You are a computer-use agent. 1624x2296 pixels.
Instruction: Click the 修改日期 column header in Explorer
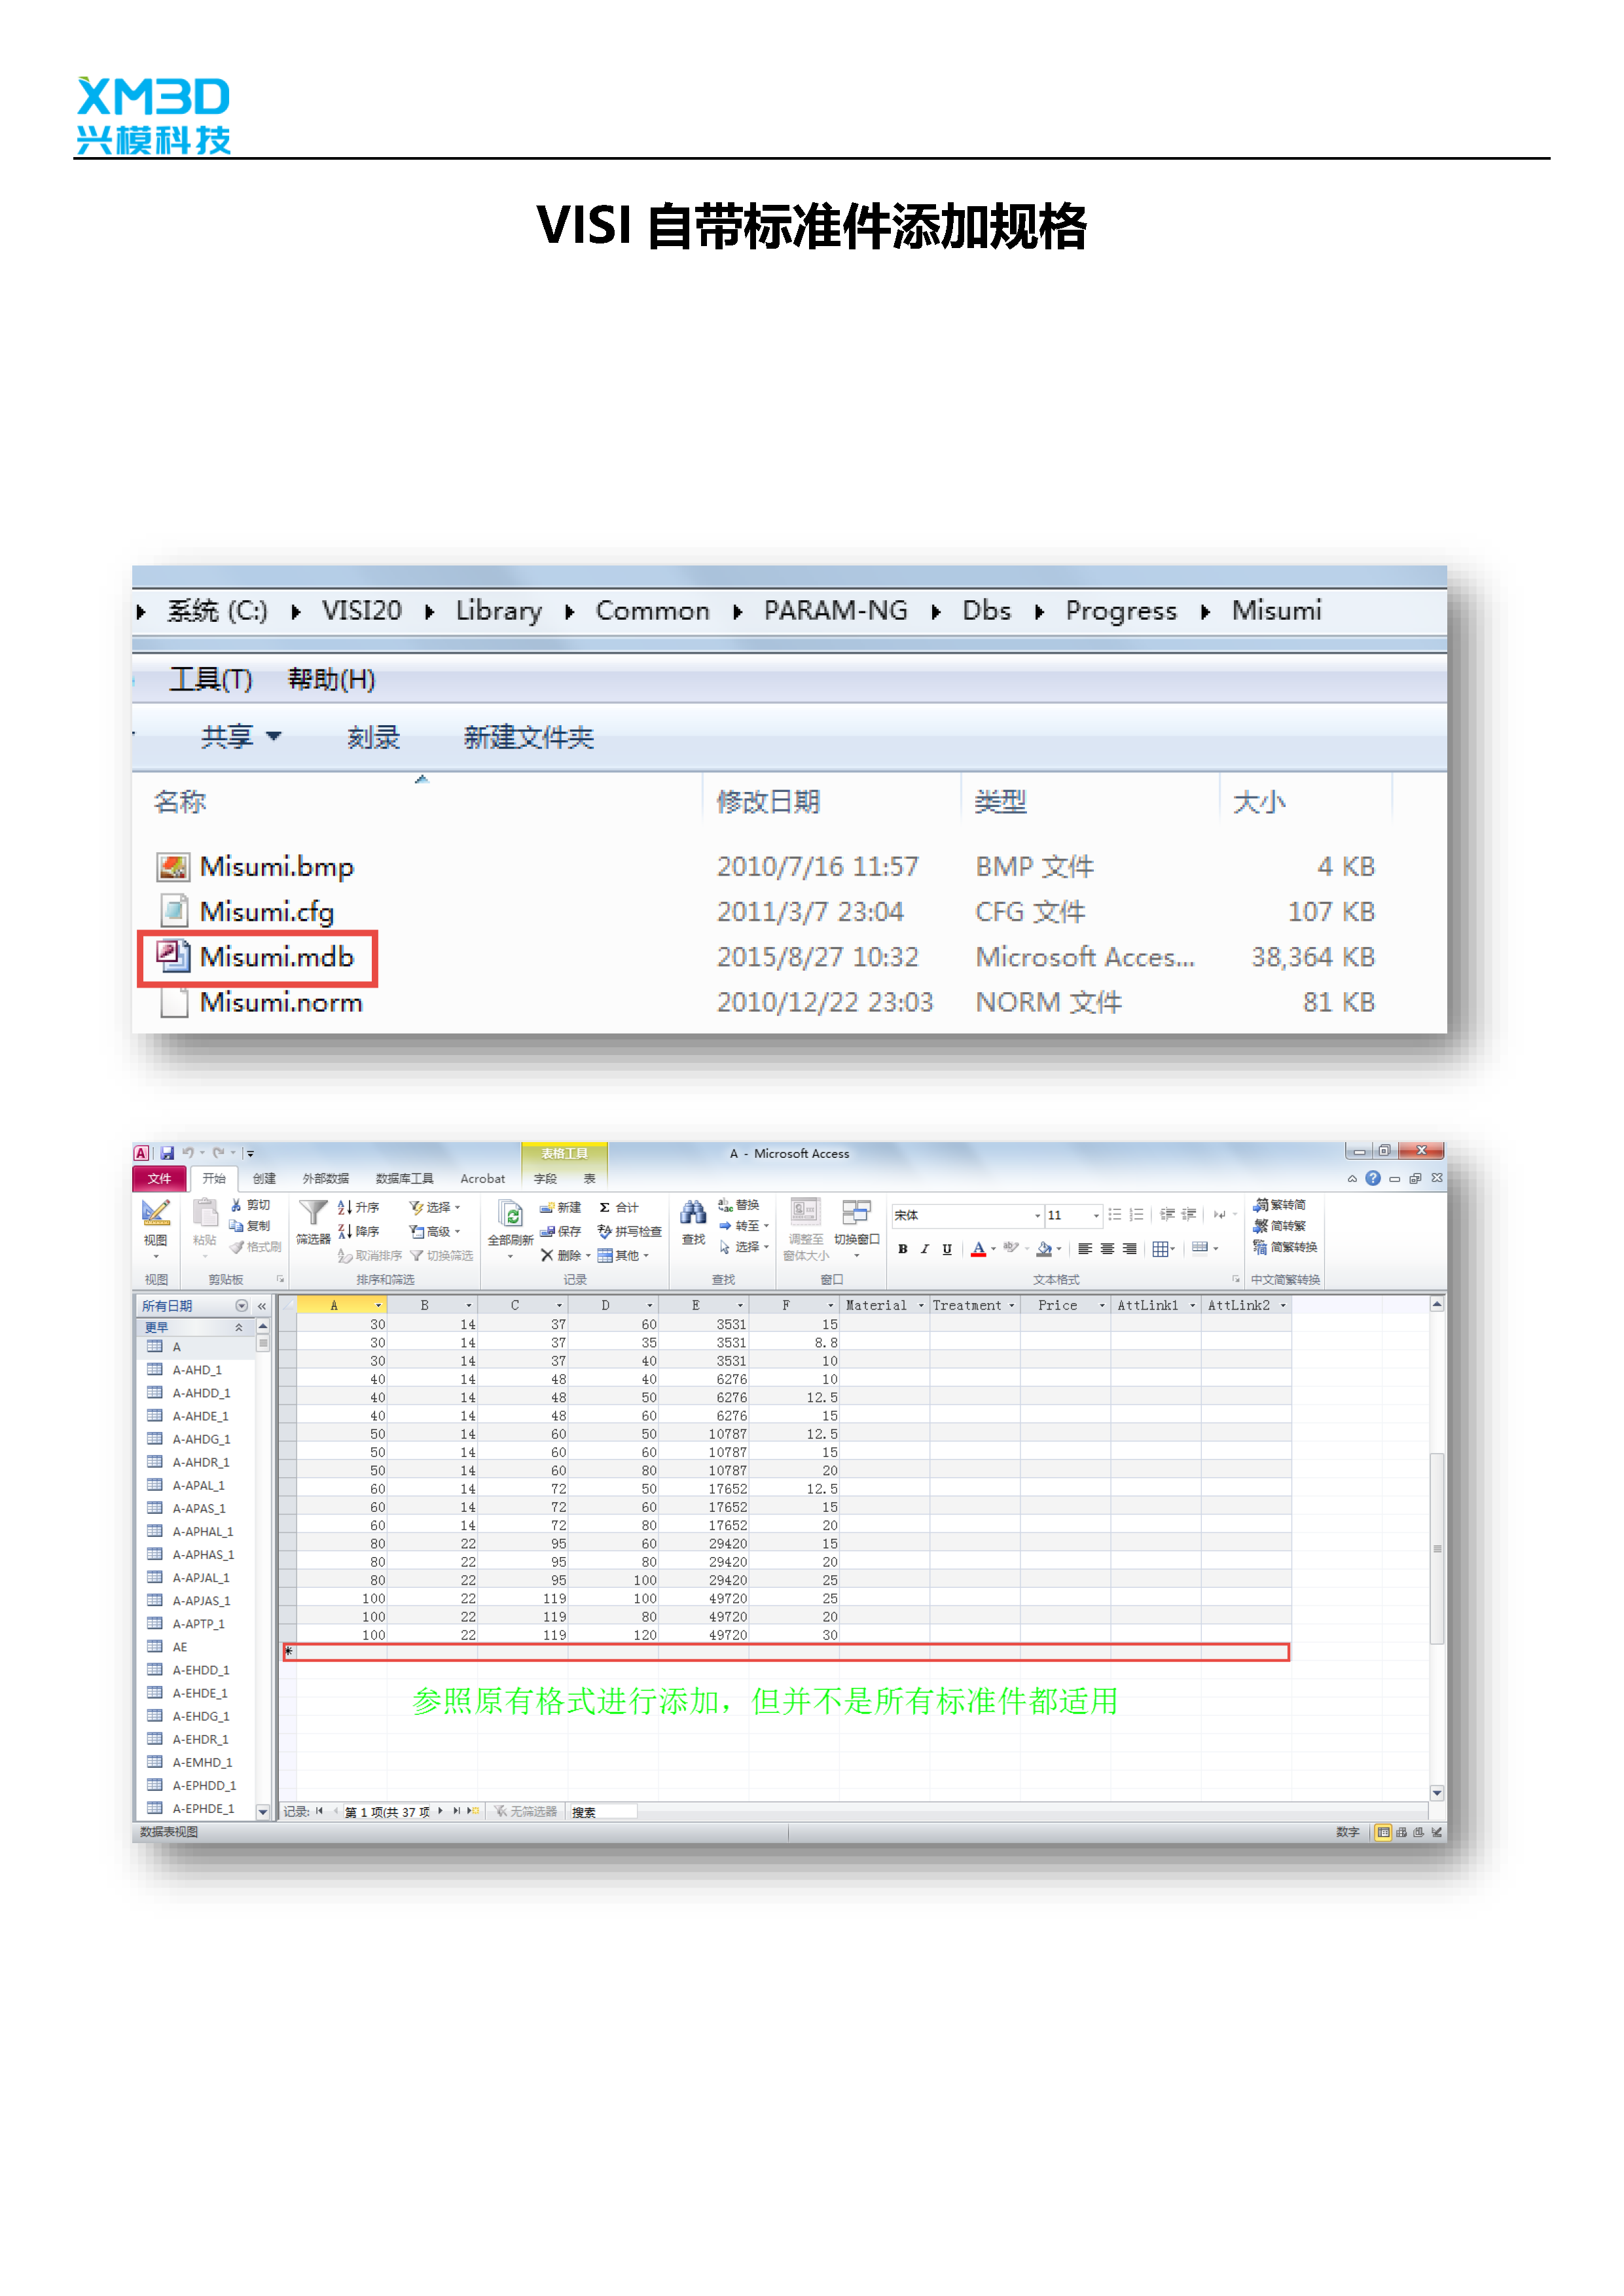[x=768, y=801]
